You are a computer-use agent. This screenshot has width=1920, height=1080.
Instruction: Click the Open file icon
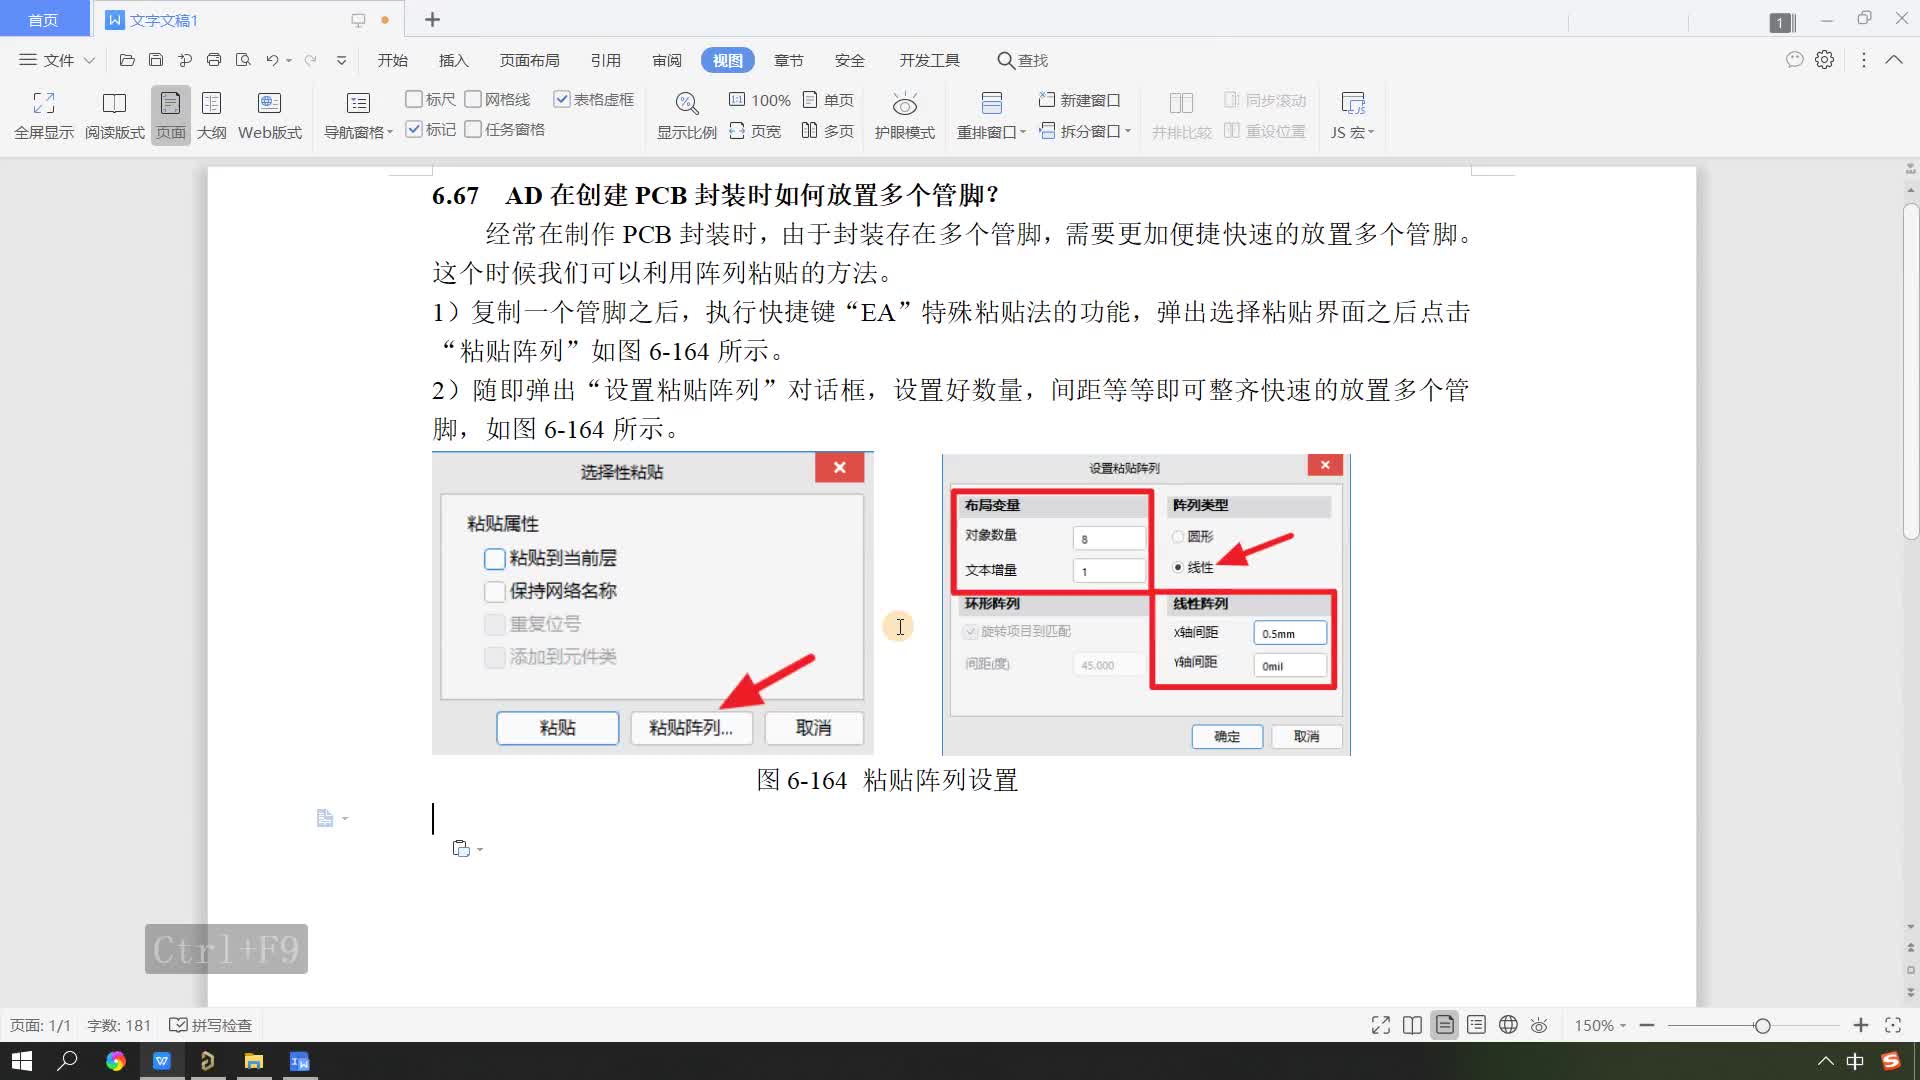tap(127, 60)
